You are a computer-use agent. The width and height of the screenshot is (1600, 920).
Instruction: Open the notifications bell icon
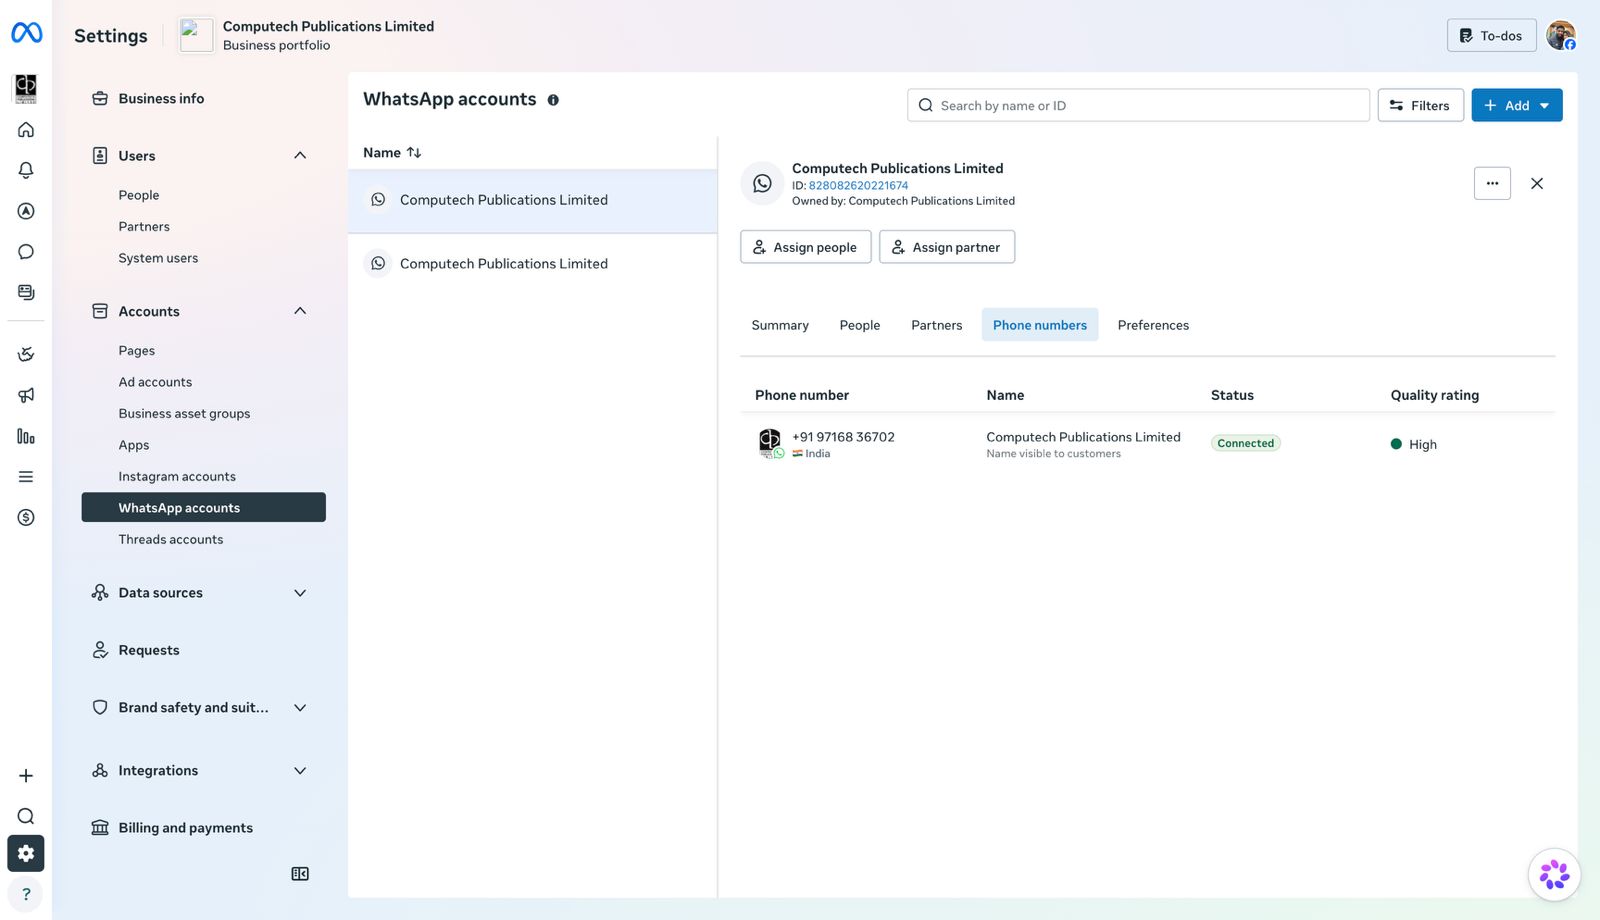pos(26,170)
